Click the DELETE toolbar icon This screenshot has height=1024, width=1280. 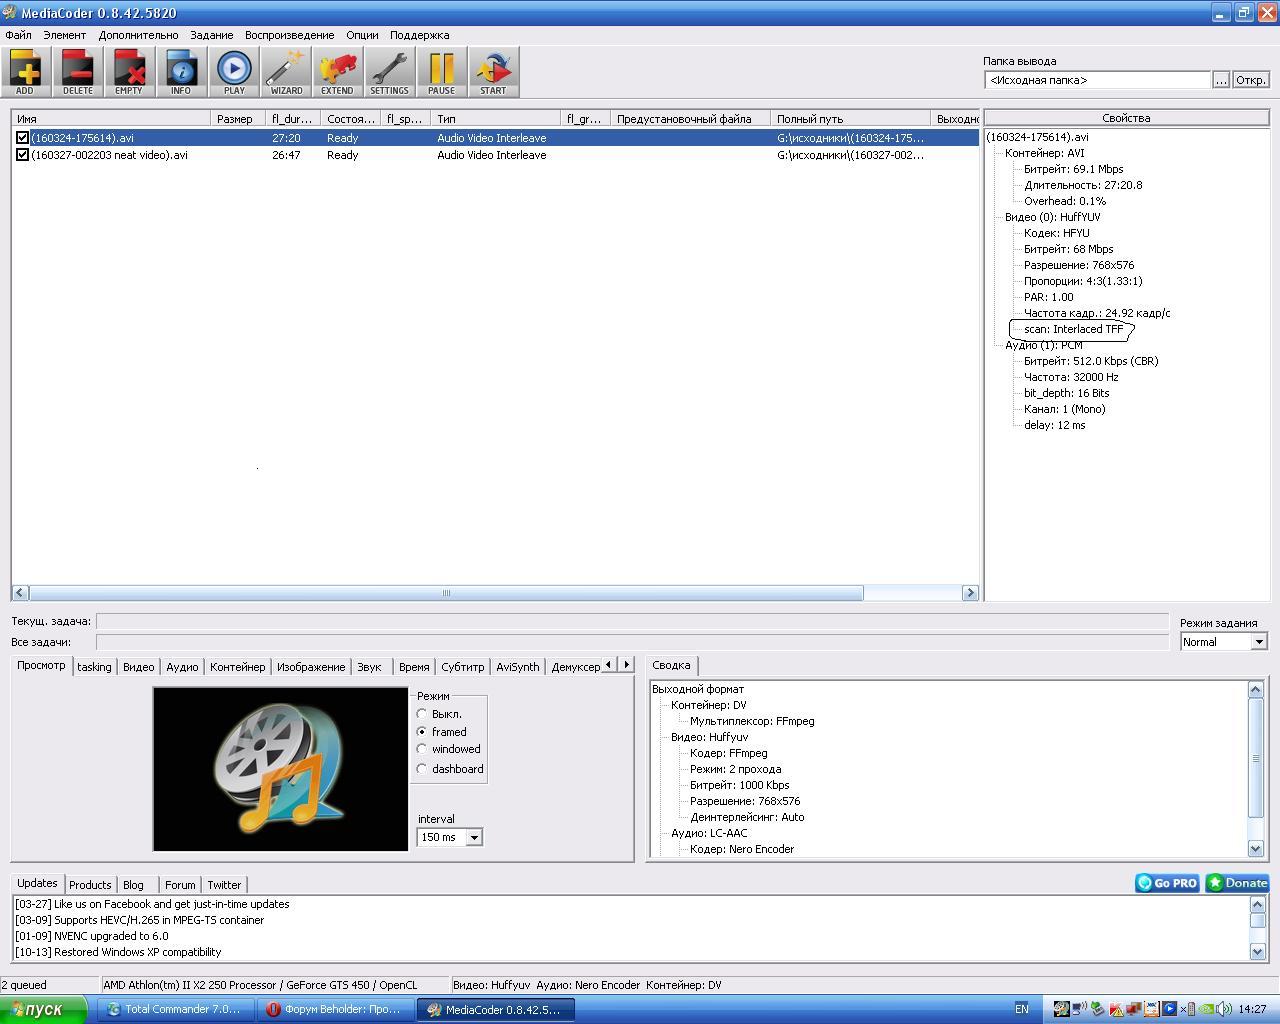coord(77,72)
